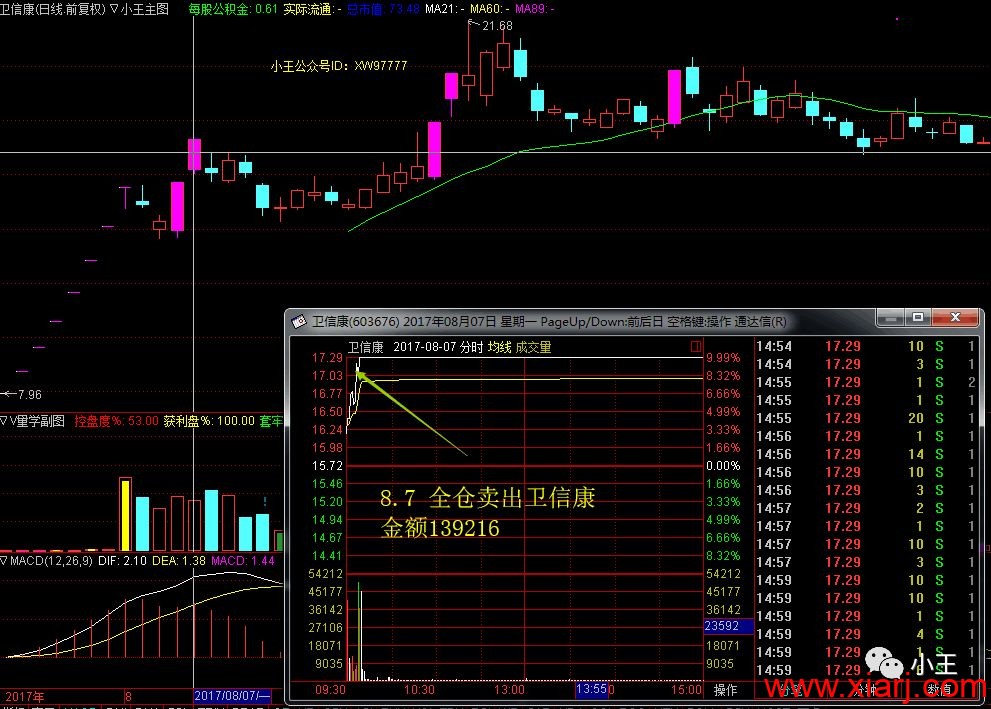Click the 2017/08/07 date marker on main timeline

point(232,696)
